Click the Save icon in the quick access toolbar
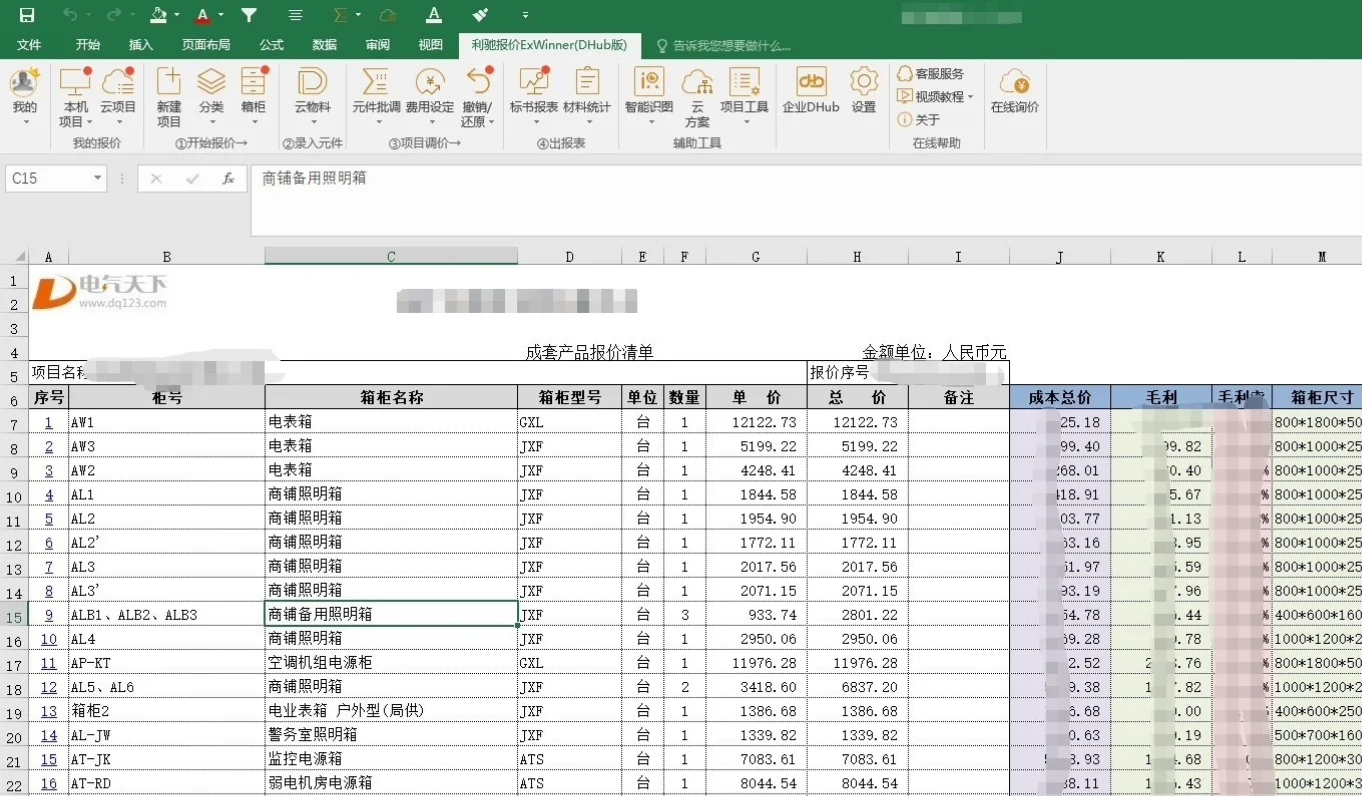 pyautogui.click(x=27, y=15)
